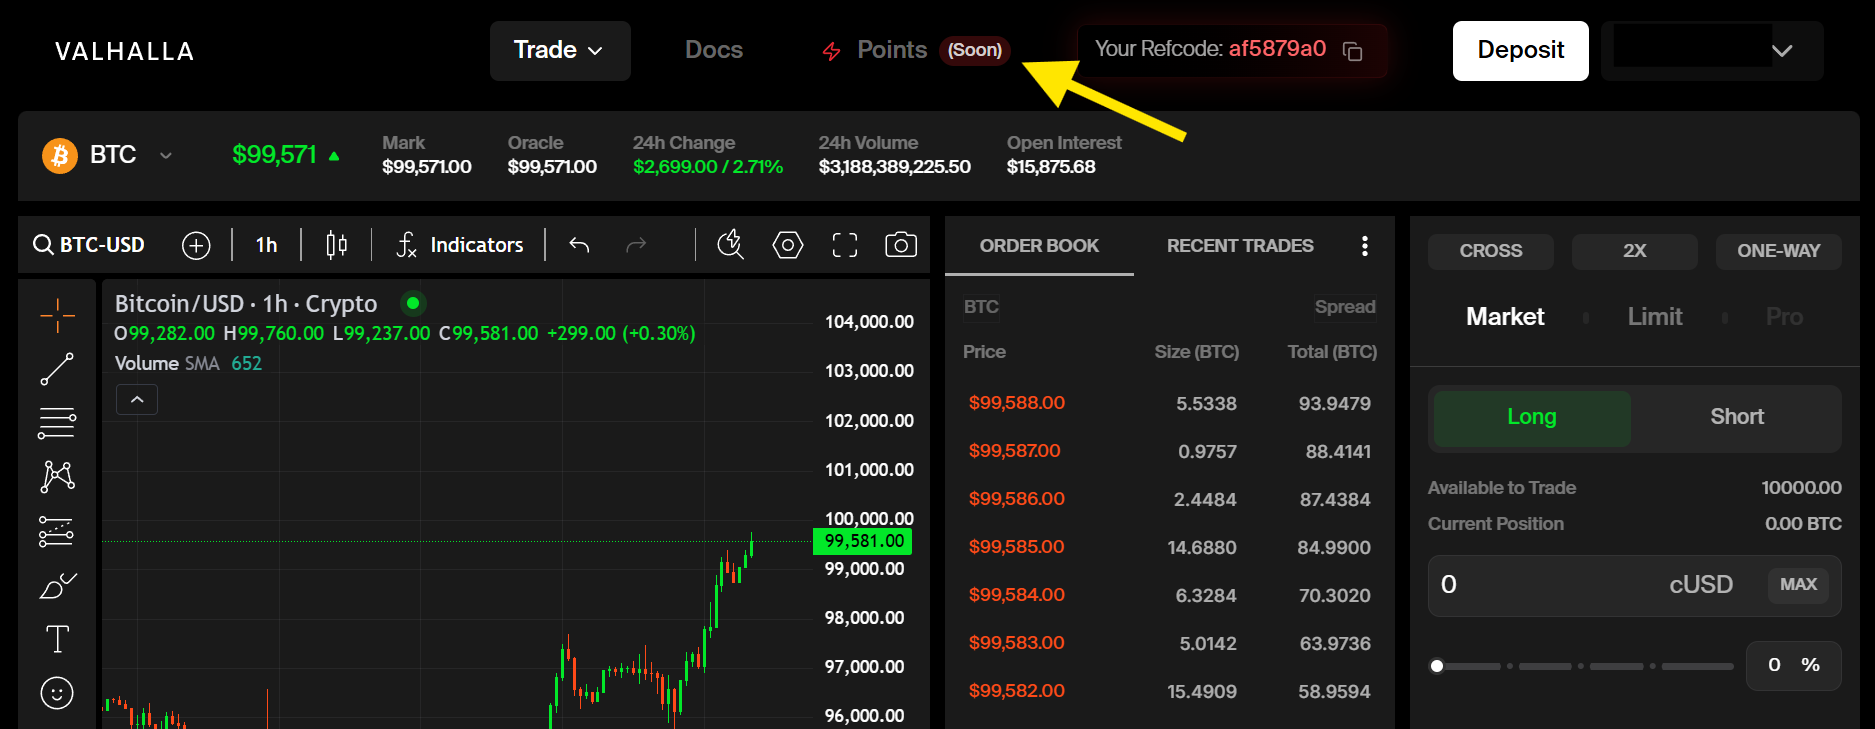Select the Limit order tab
This screenshot has height=729, width=1875.
tap(1654, 317)
